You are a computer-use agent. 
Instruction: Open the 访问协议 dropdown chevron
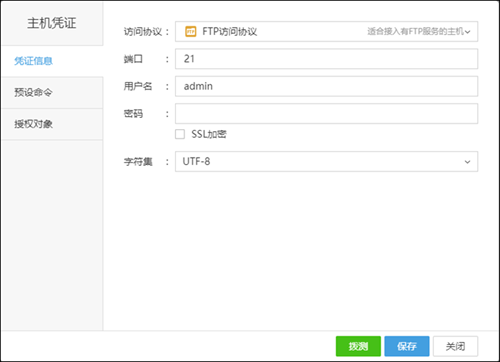[468, 32]
